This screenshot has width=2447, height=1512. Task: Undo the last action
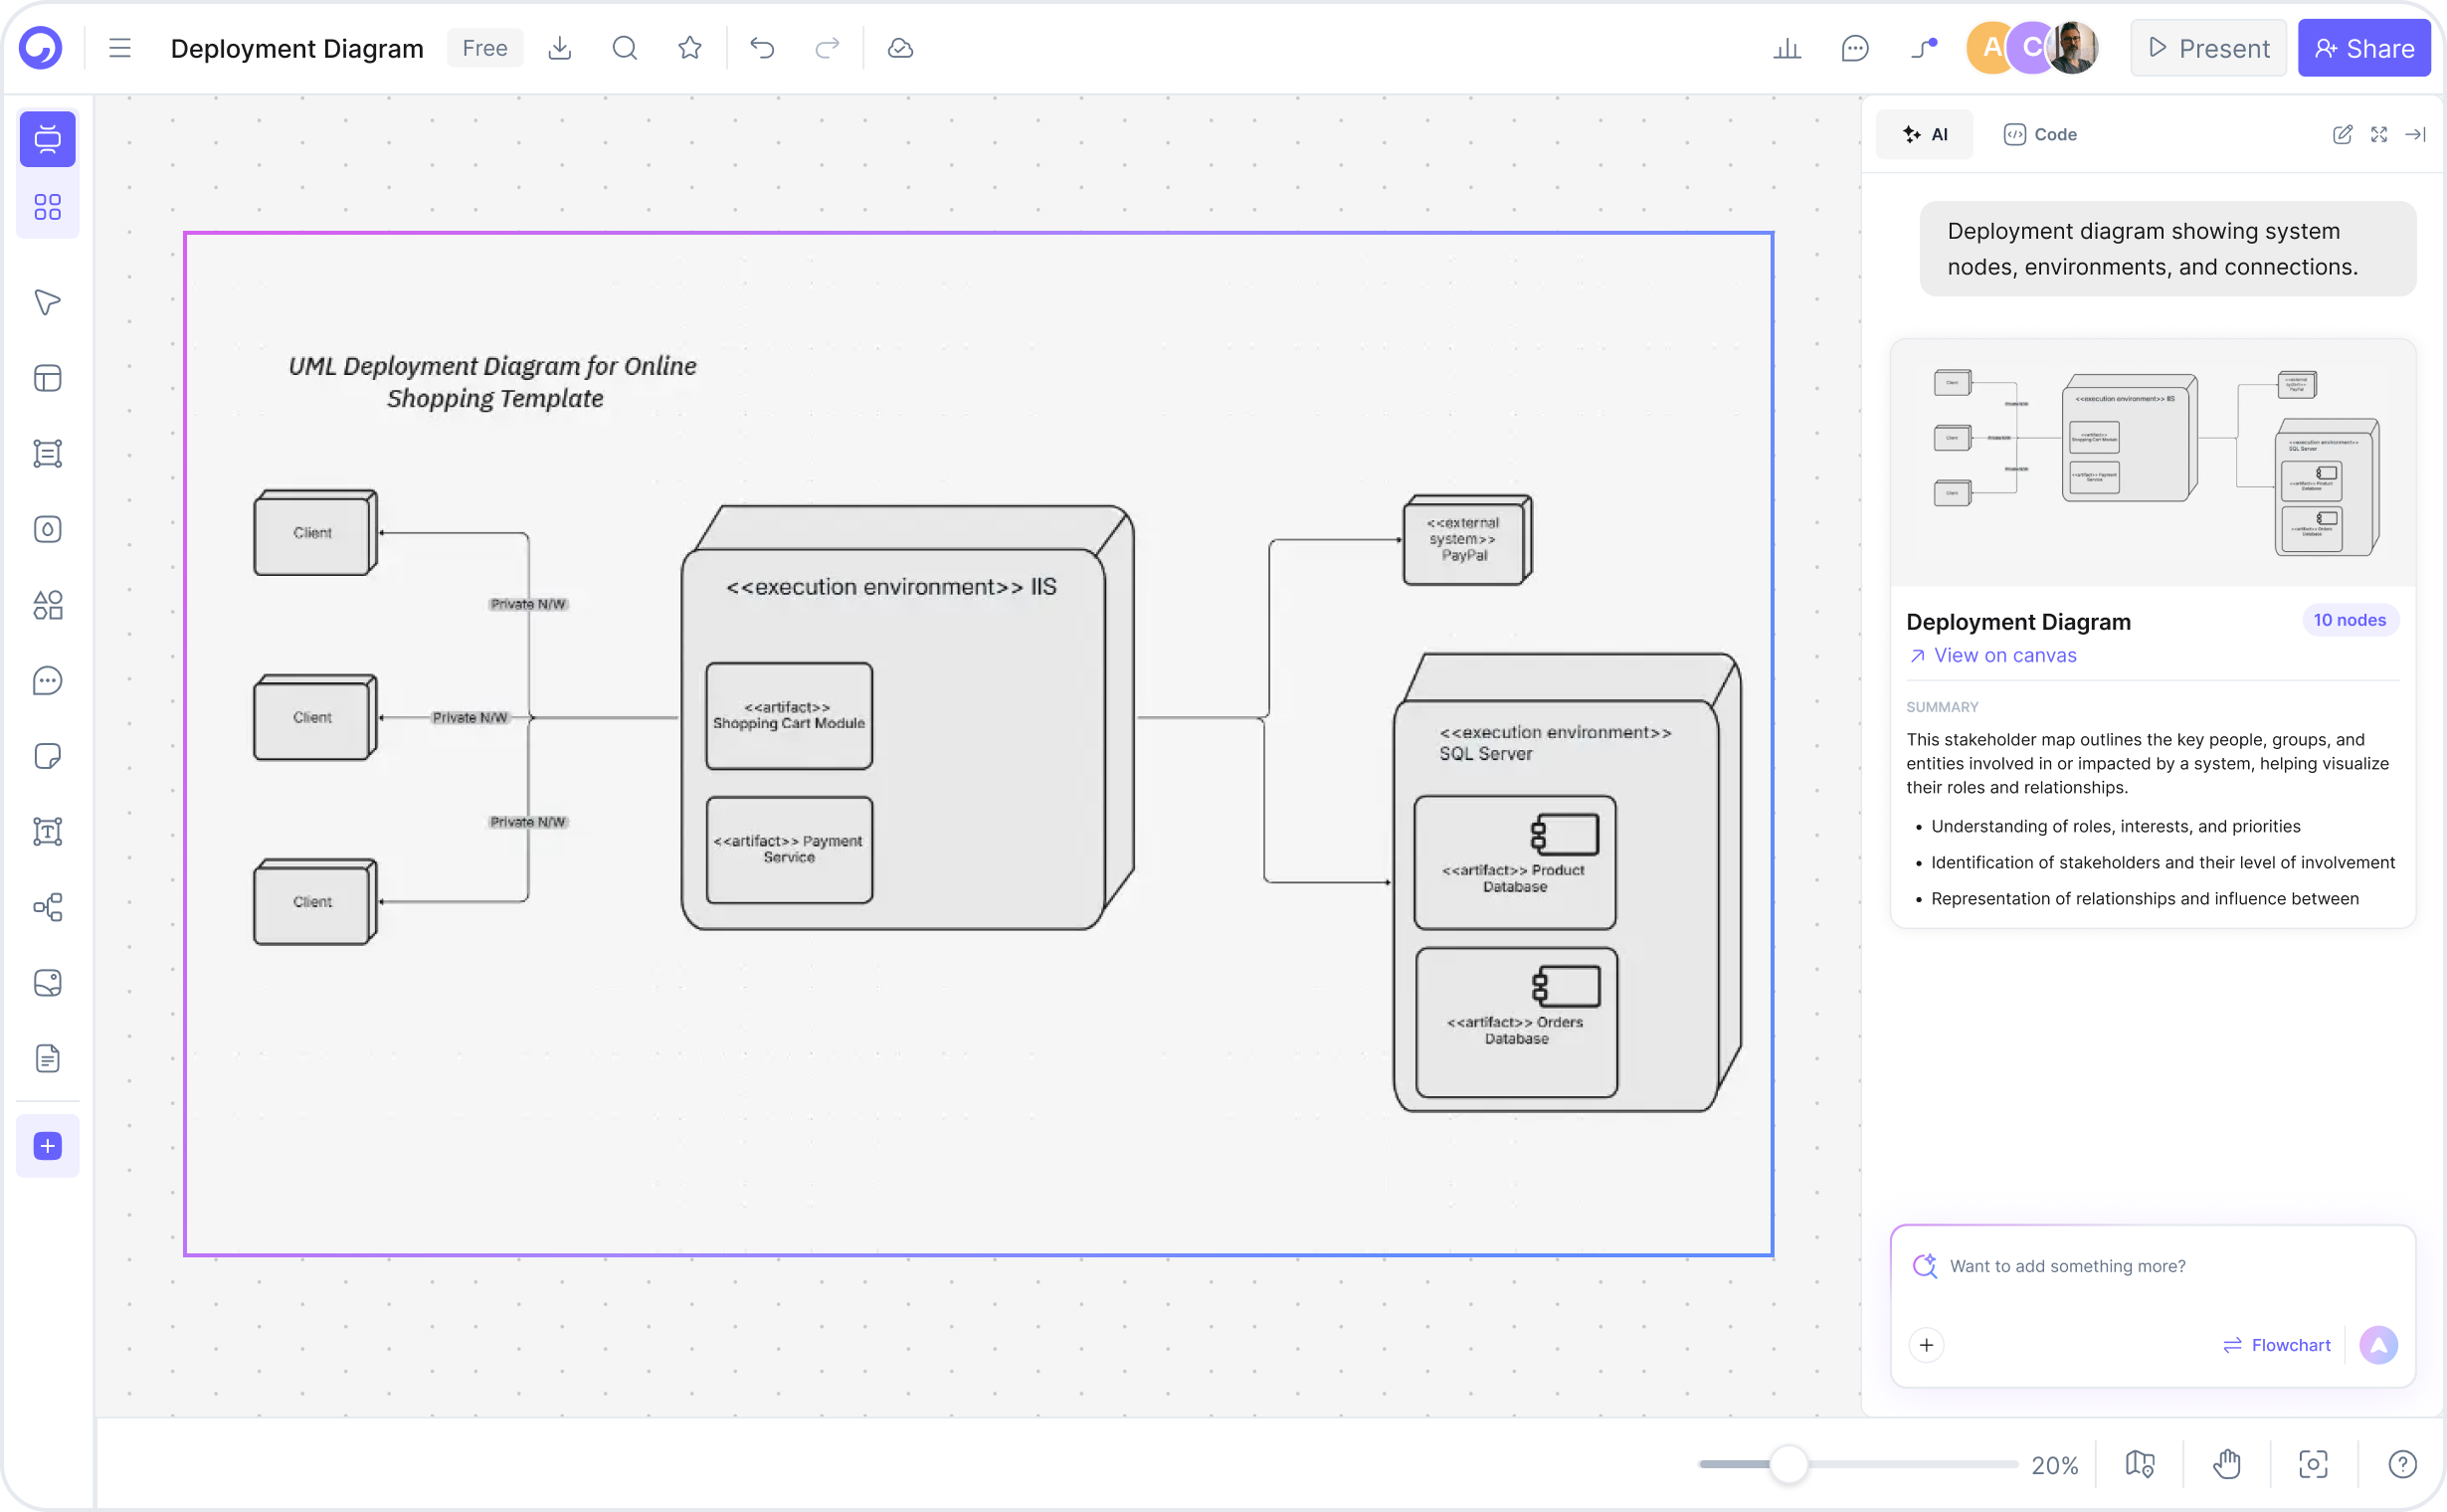(x=762, y=48)
